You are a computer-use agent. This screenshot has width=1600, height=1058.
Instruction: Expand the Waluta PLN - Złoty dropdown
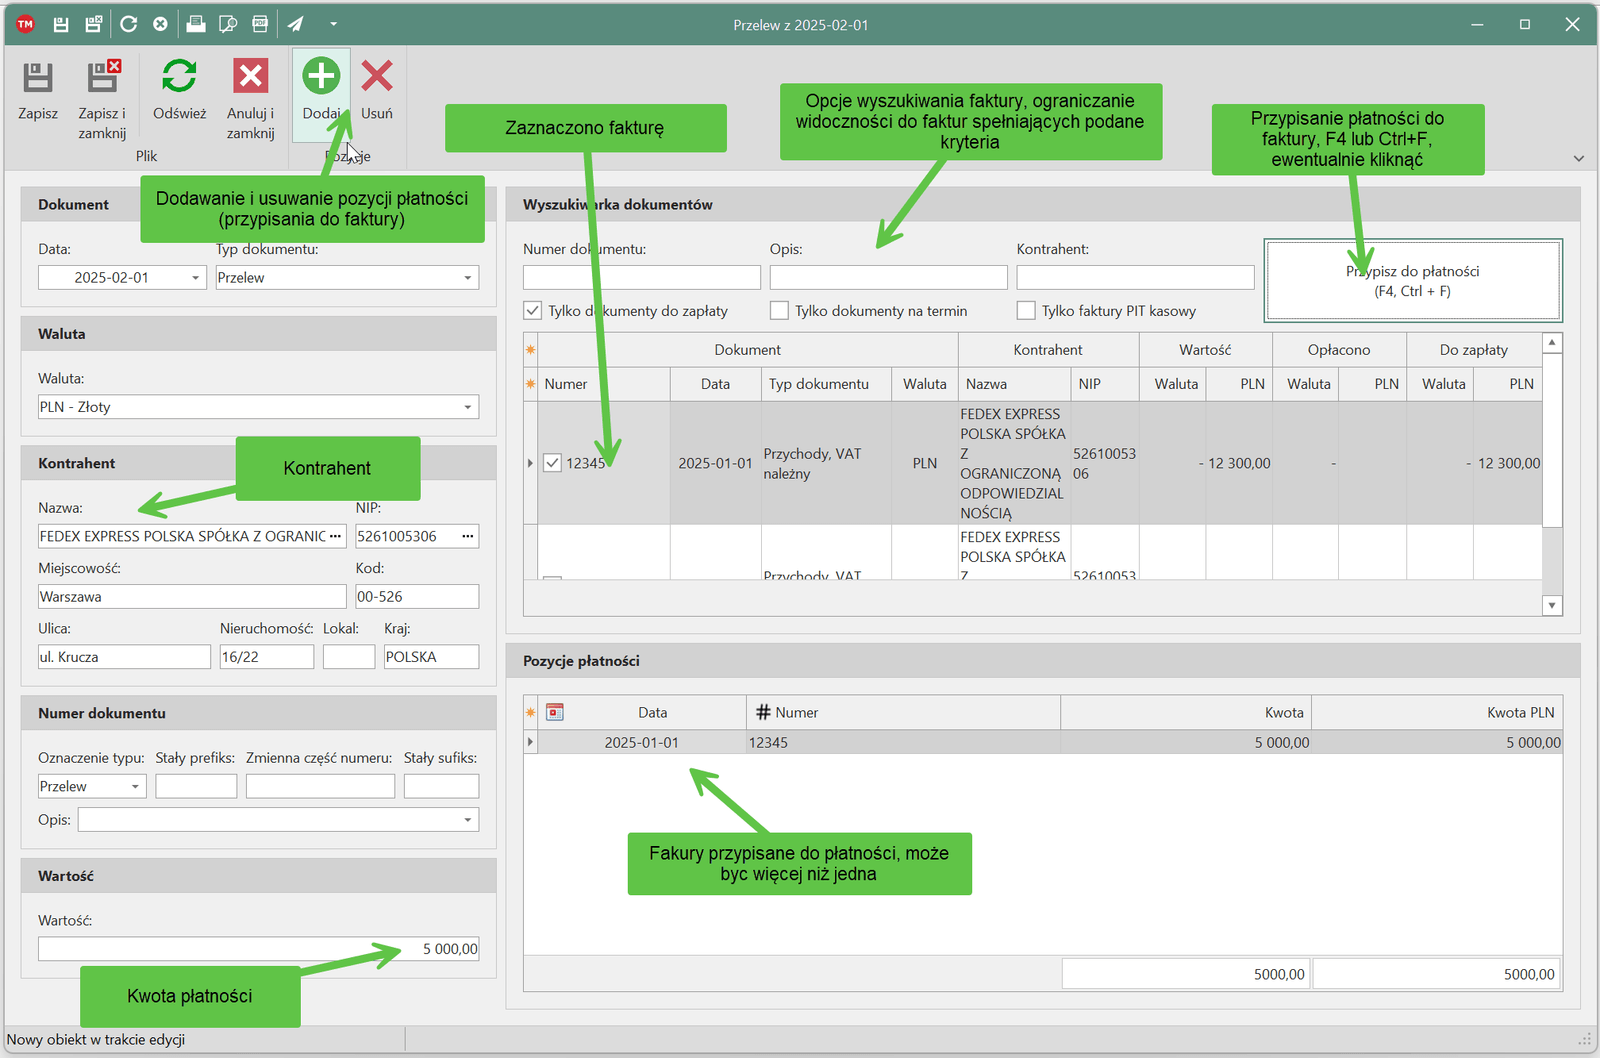pyautogui.click(x=467, y=407)
